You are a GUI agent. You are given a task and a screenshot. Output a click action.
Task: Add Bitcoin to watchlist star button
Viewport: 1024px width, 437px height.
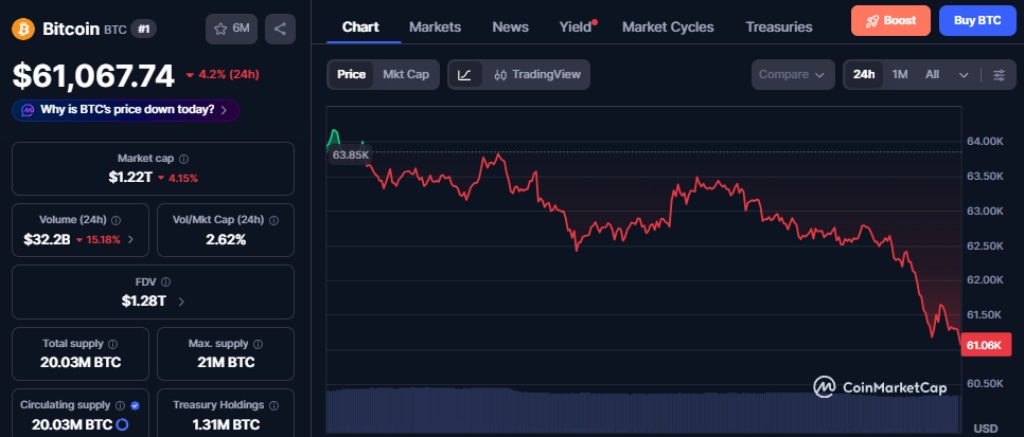[x=231, y=29]
